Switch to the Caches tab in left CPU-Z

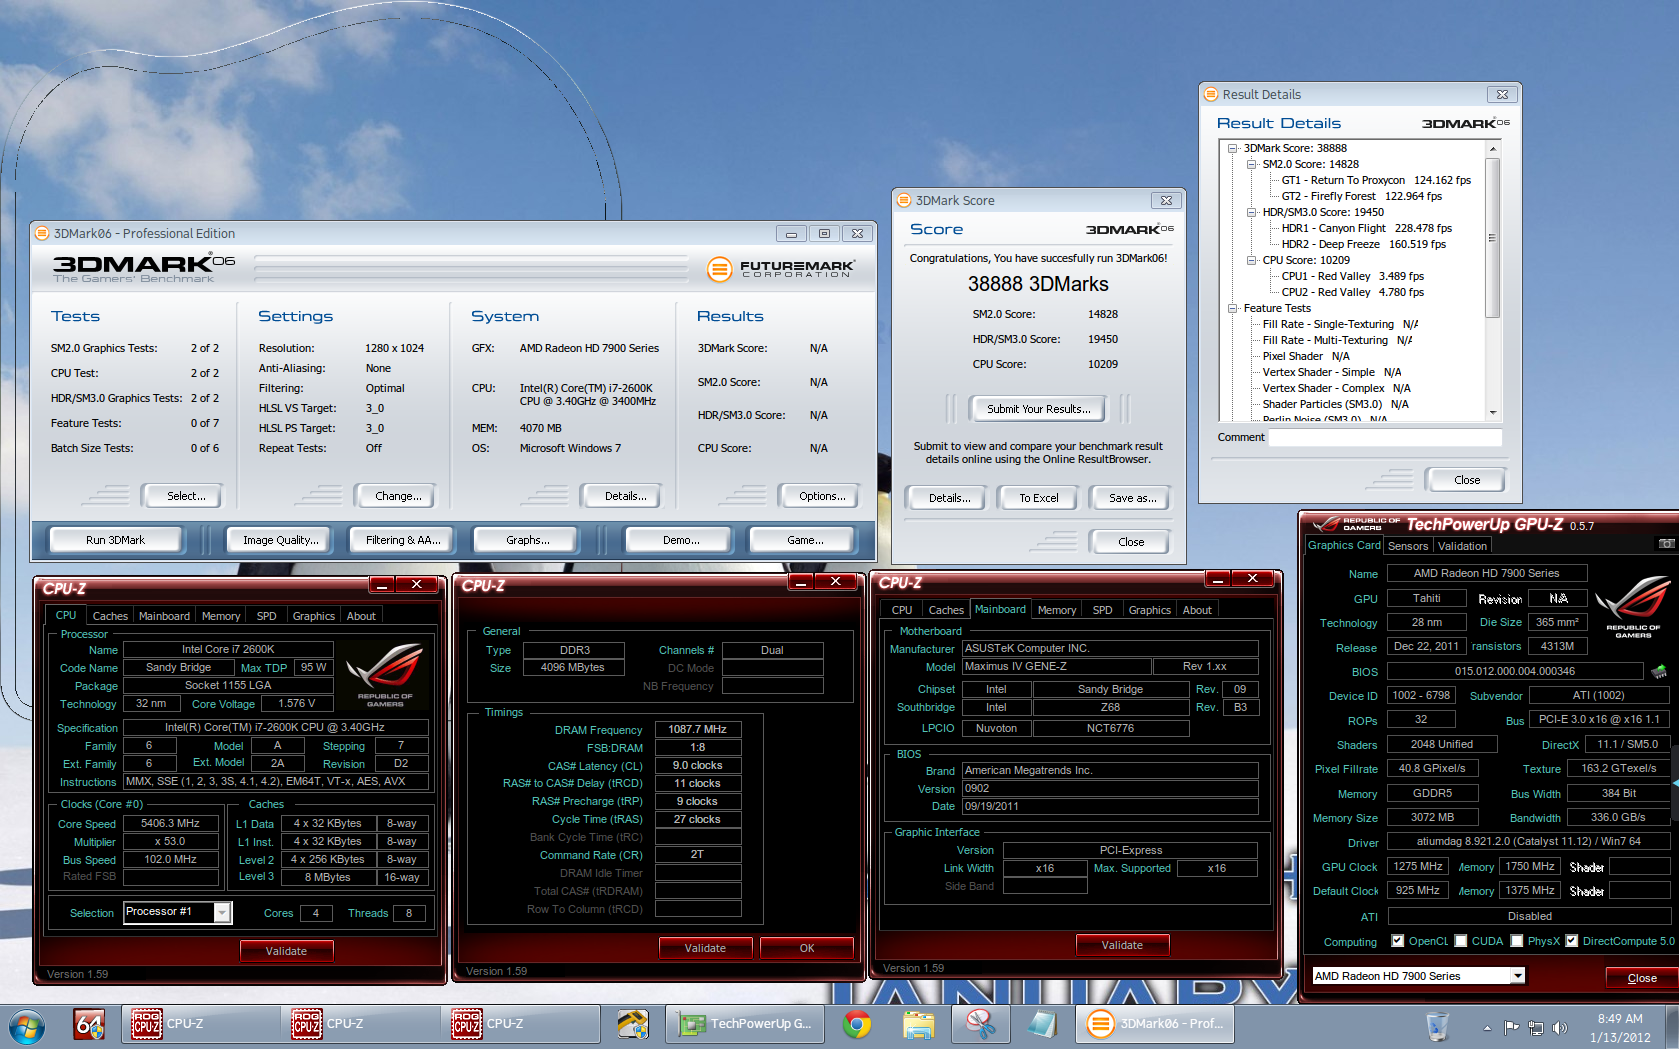(x=110, y=616)
